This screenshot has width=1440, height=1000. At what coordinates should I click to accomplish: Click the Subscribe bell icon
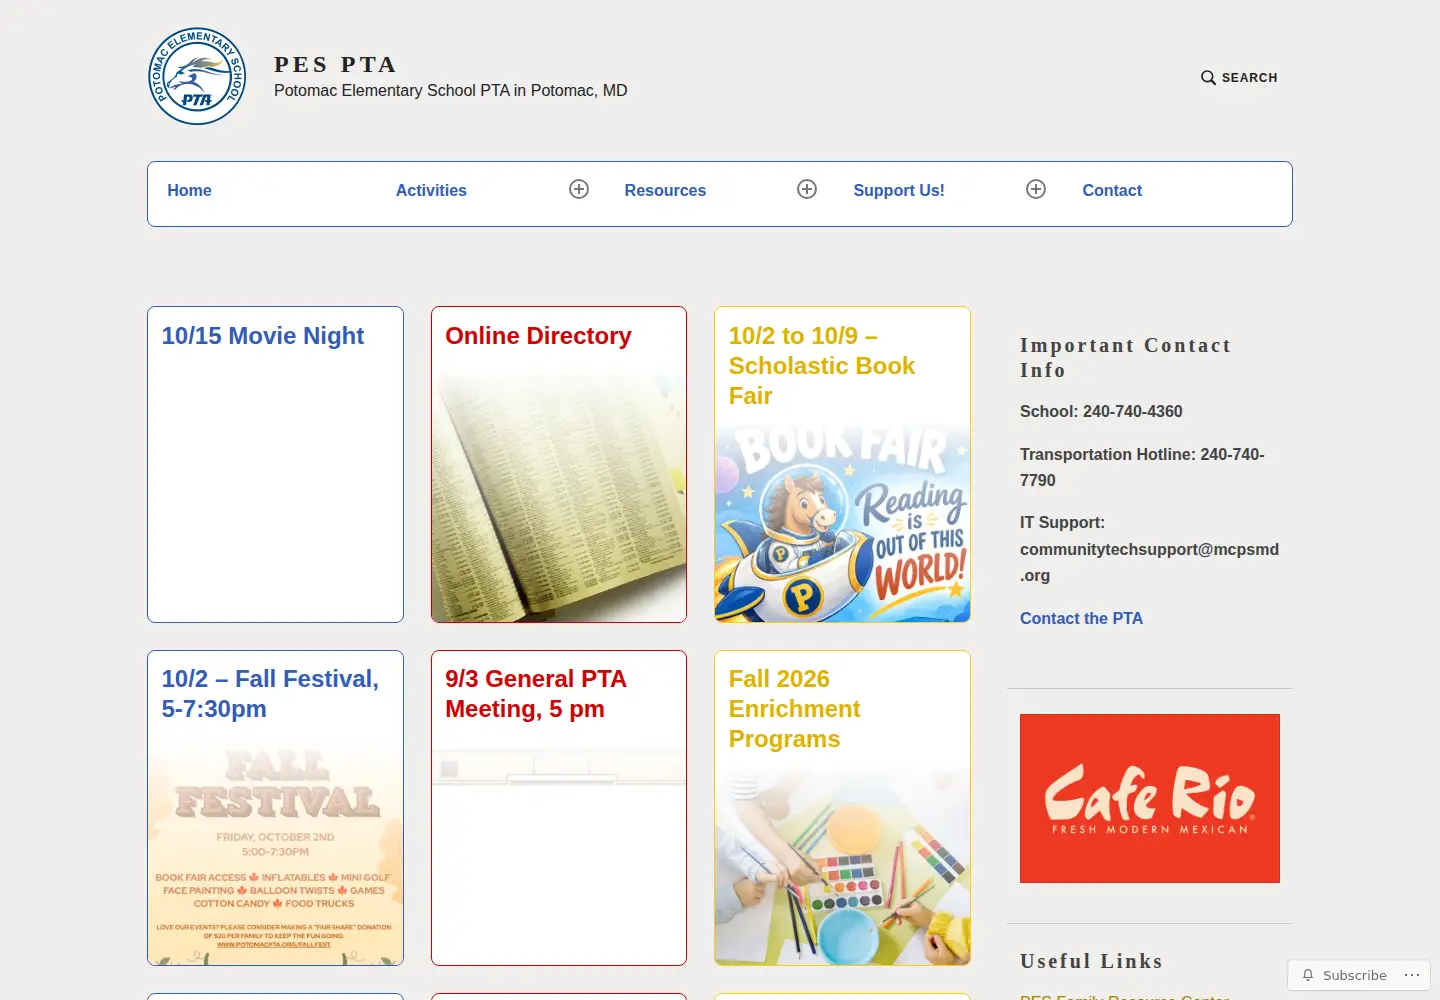click(x=1308, y=975)
